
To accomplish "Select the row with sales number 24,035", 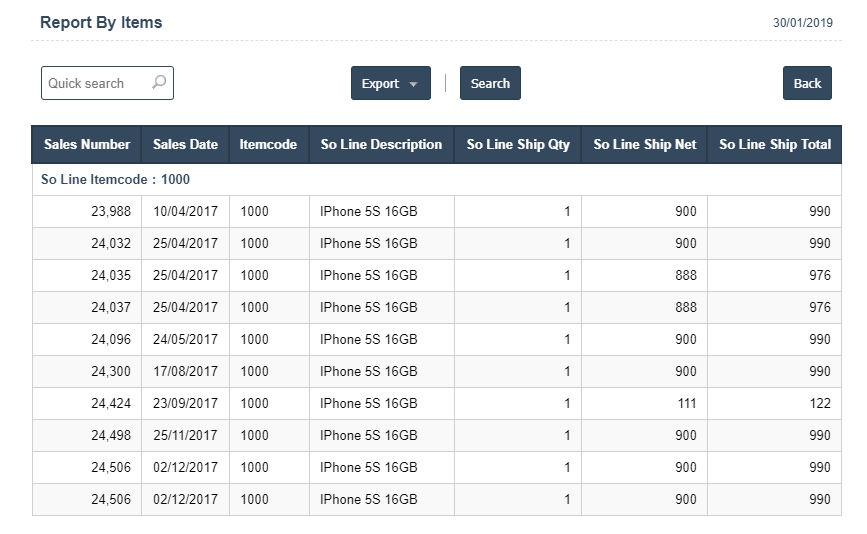I will click(437, 275).
